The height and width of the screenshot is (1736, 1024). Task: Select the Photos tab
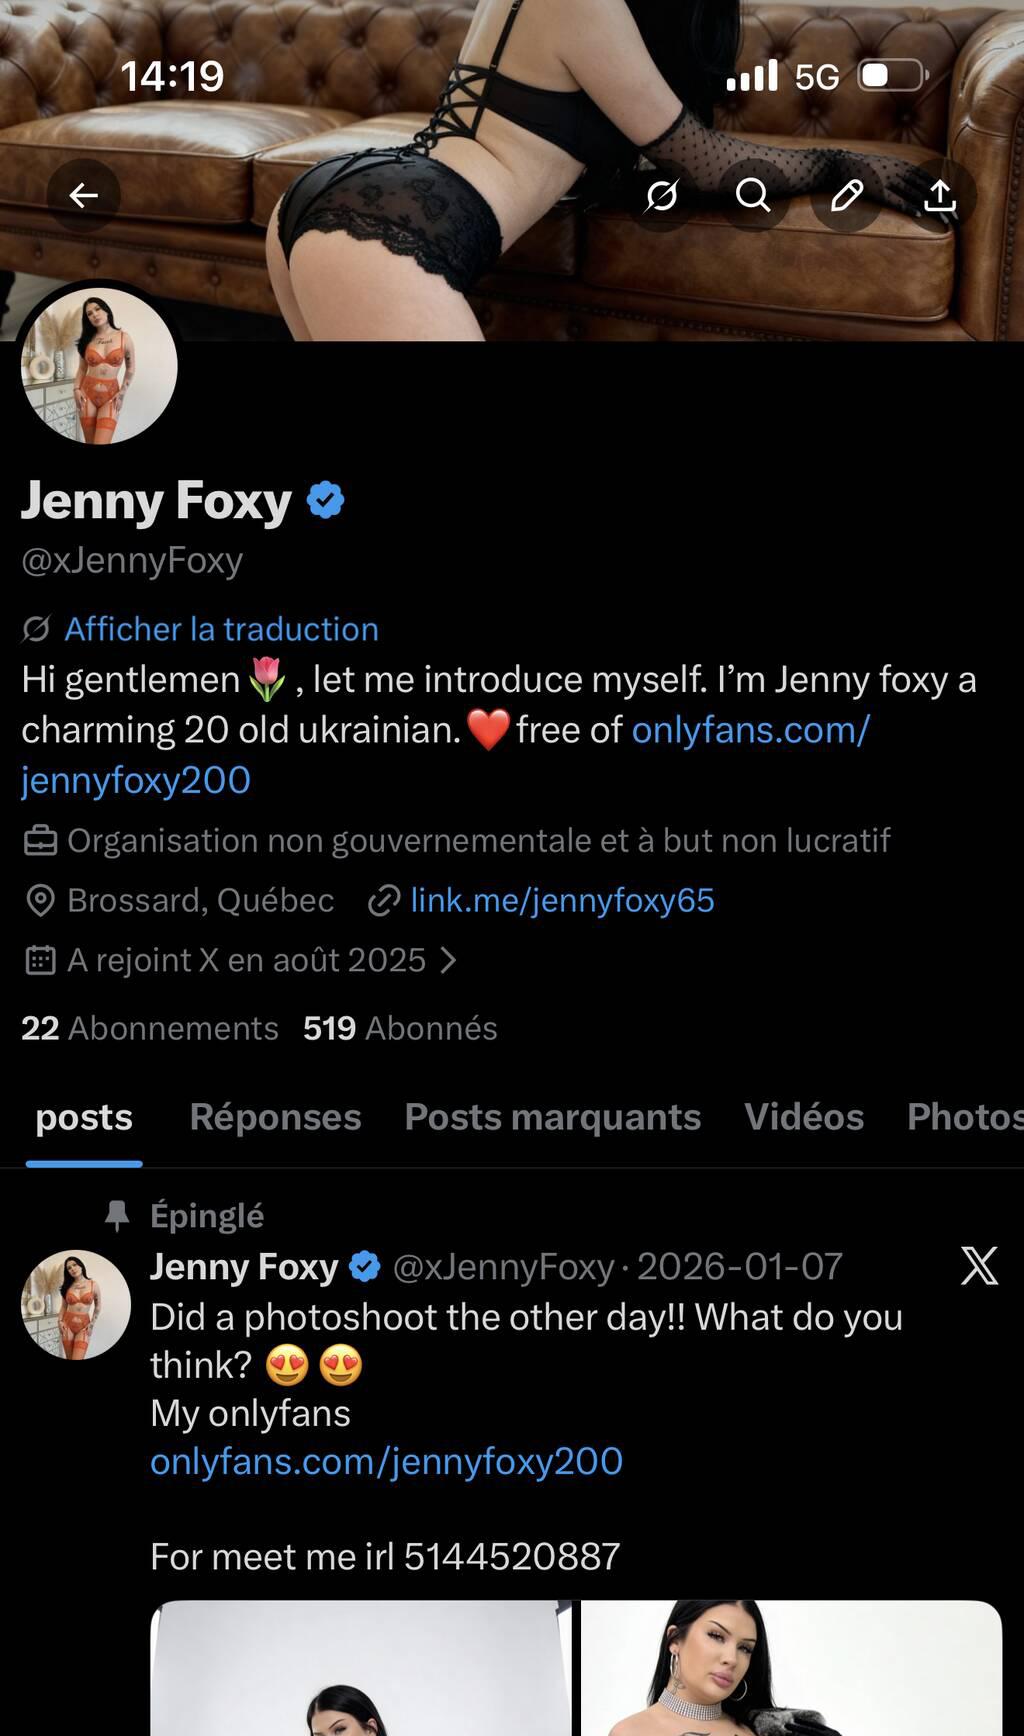click(x=964, y=1117)
